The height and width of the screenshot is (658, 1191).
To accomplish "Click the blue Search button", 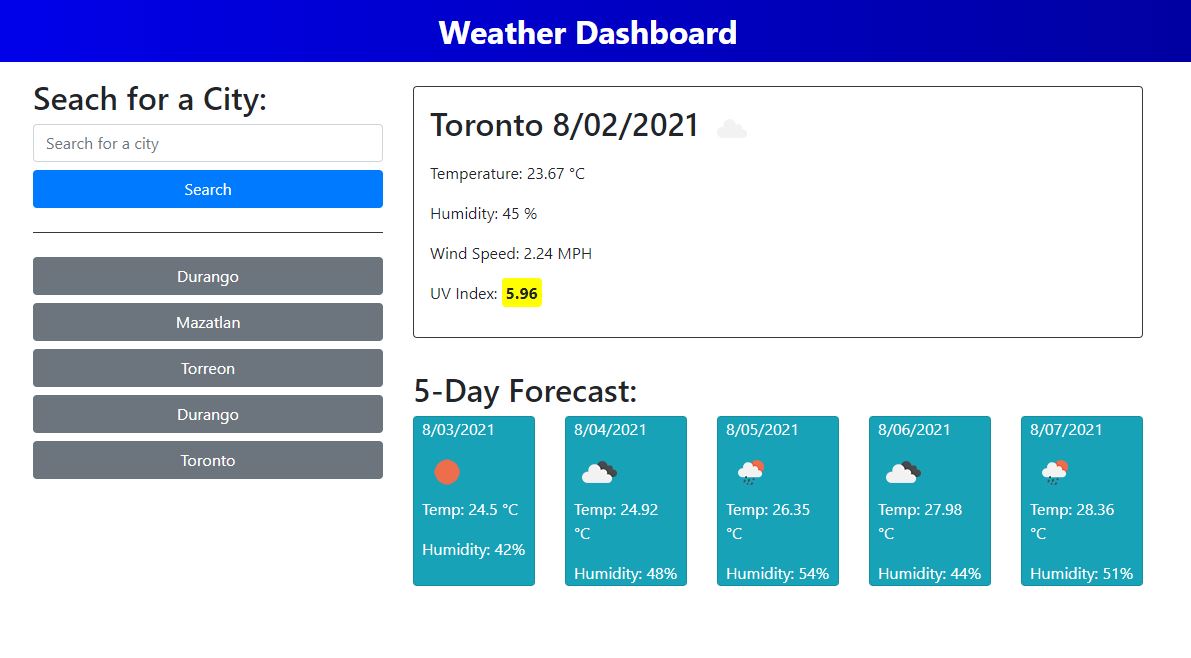I will [x=207, y=189].
